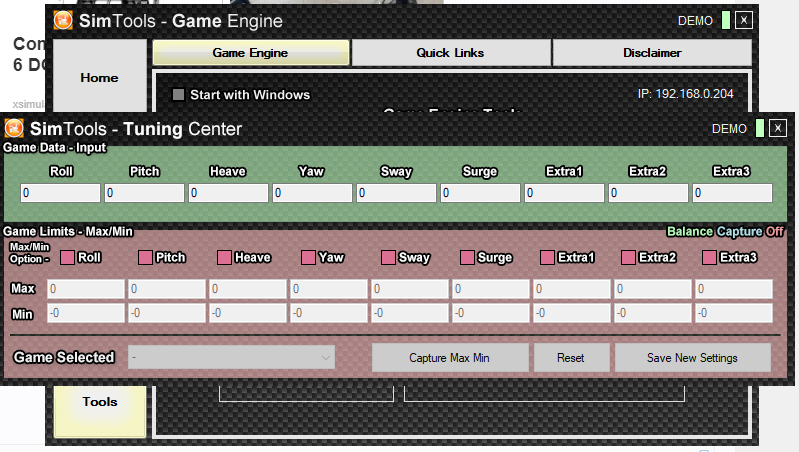Click the SimTools logo in Tuning Center title
Image resolution: width=799 pixels, height=452 pixels.
14,128
